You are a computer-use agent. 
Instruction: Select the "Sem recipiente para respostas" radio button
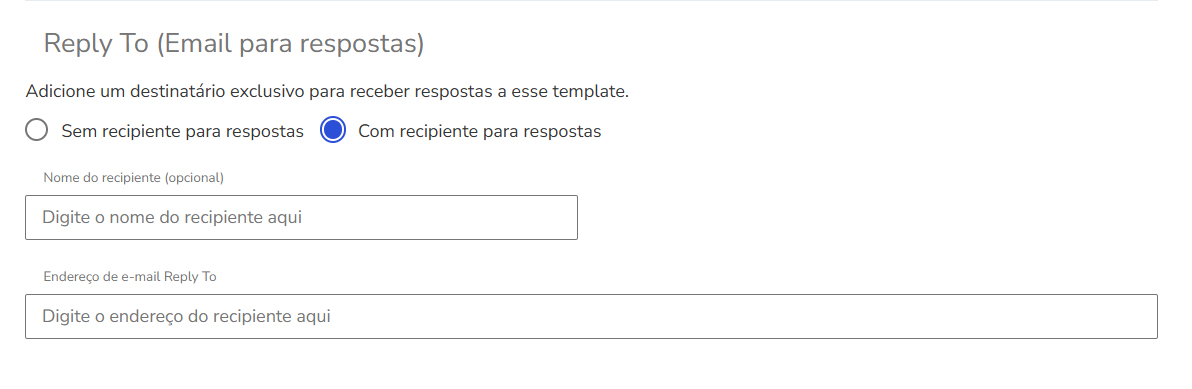click(36, 131)
